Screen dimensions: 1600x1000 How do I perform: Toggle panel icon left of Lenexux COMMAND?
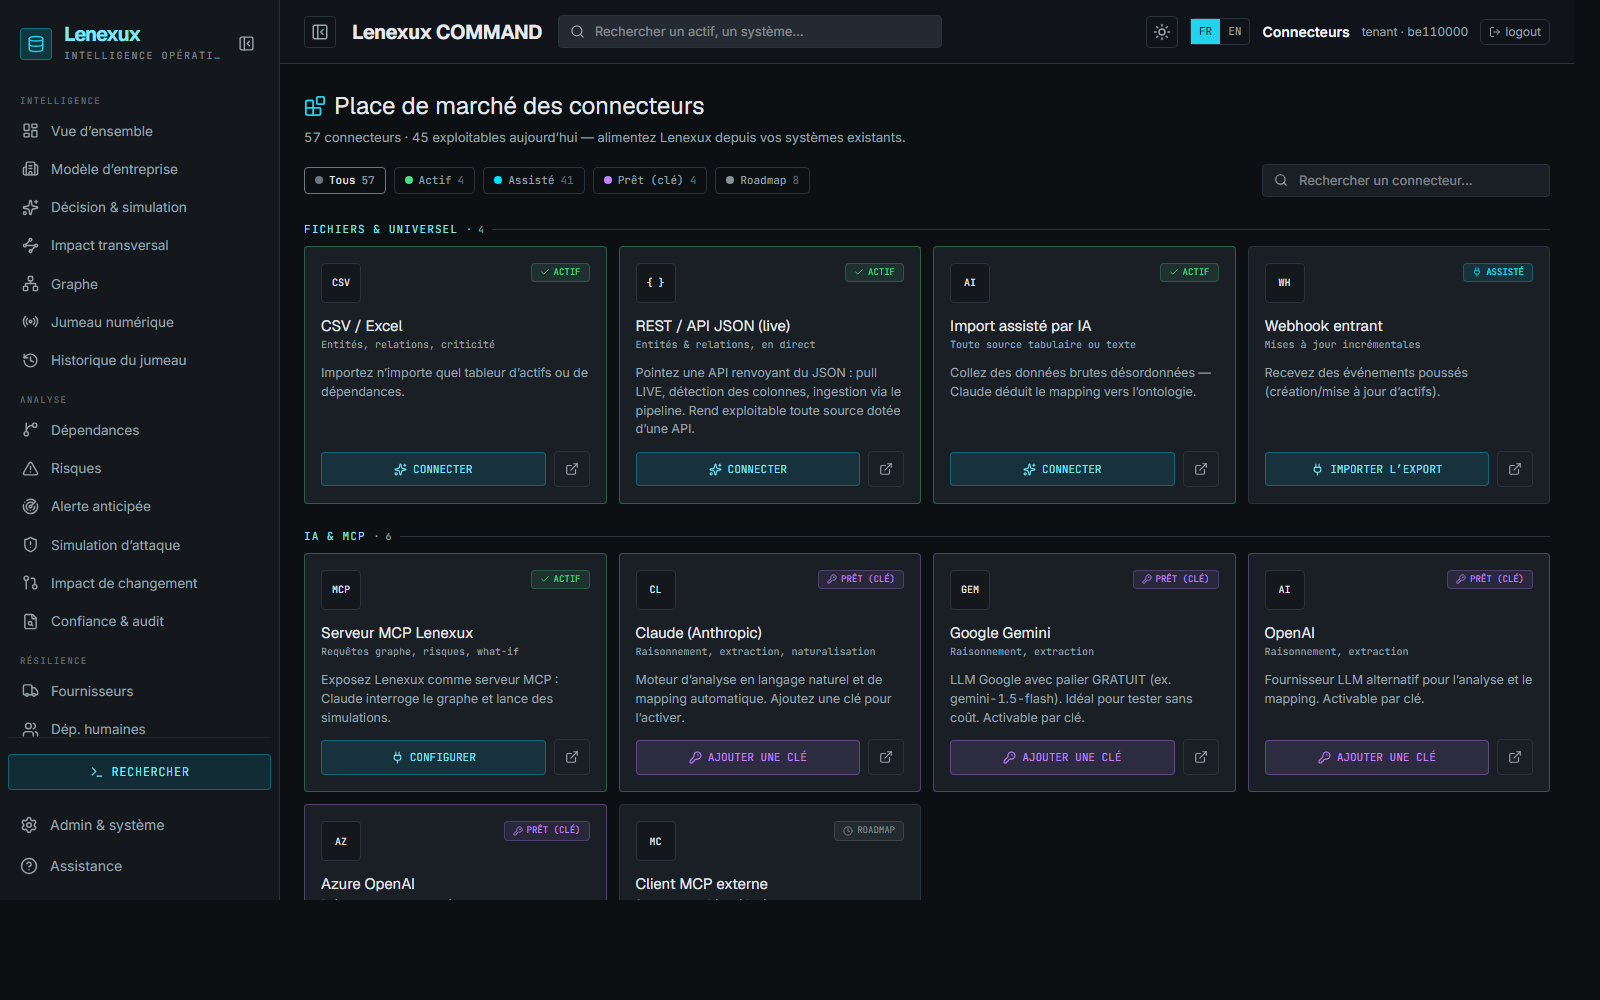320,32
